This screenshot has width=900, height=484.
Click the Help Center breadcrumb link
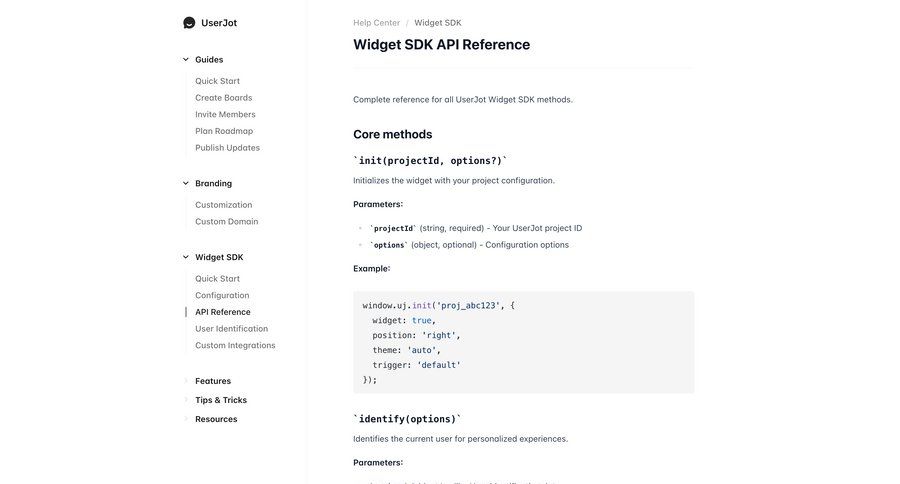pyautogui.click(x=376, y=23)
